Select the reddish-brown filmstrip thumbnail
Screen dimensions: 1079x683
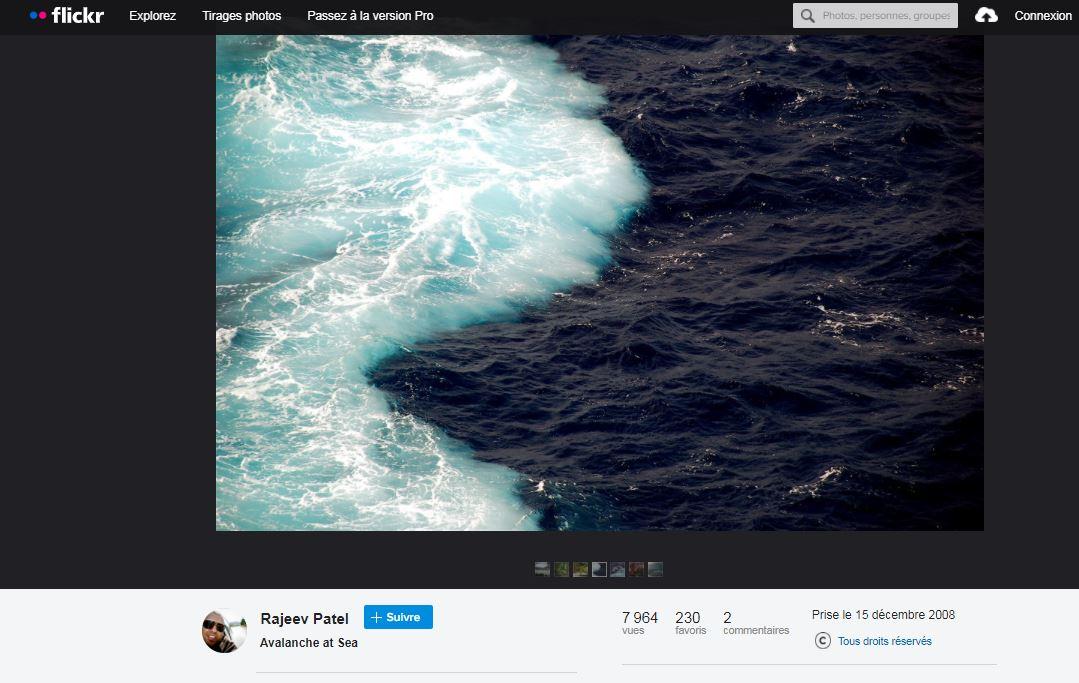click(637, 569)
